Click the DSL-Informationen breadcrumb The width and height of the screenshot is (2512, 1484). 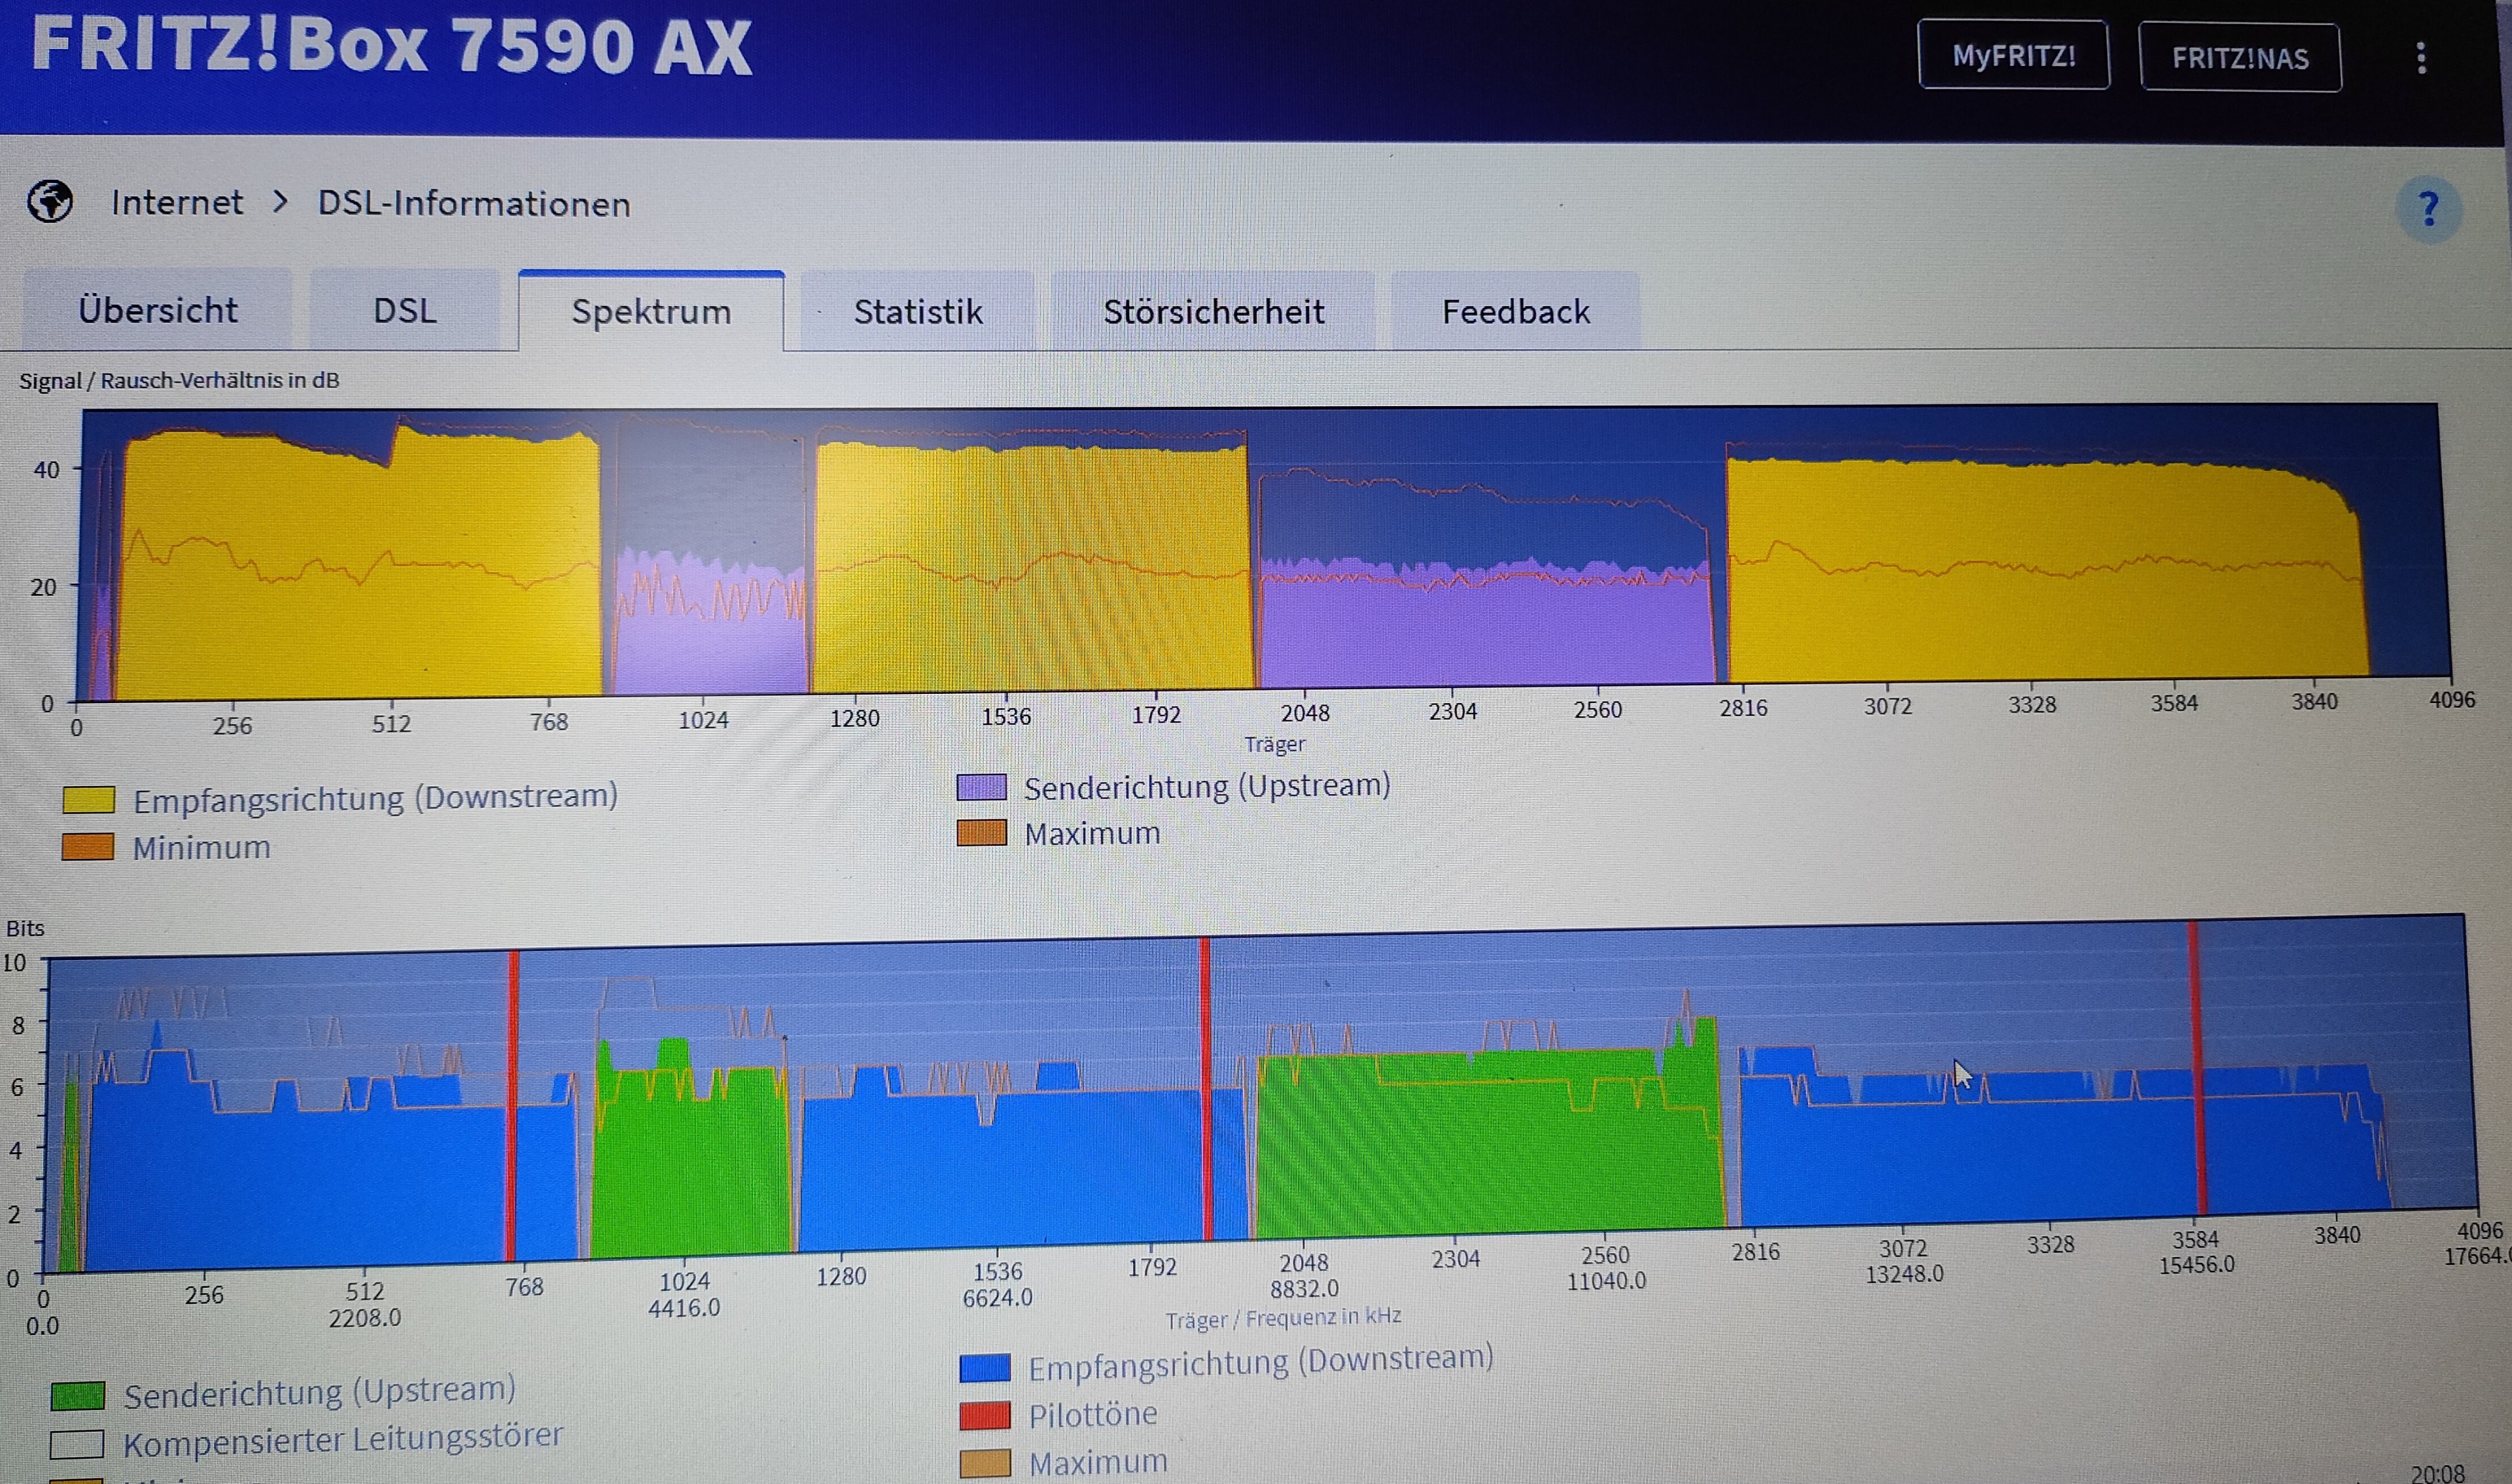click(x=474, y=204)
